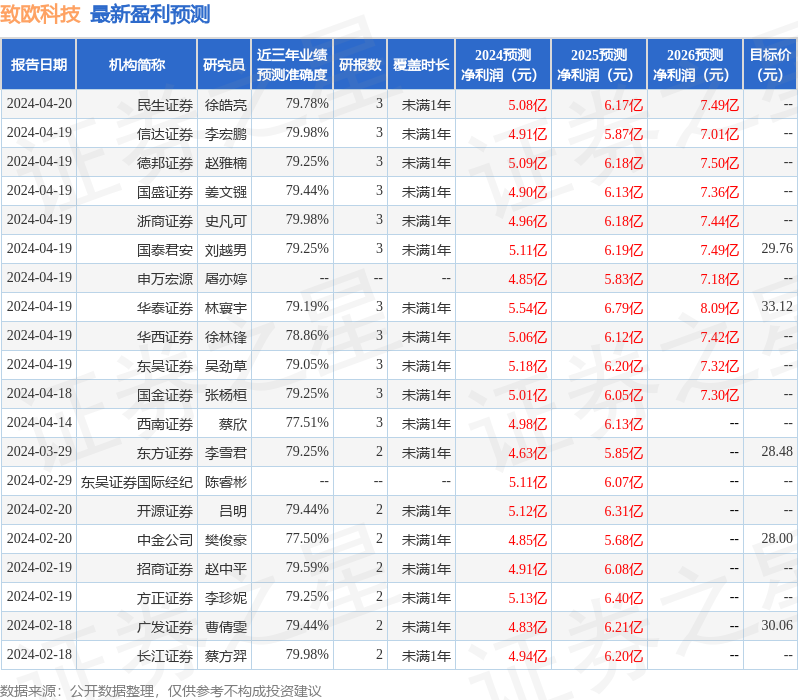Click 8.09亿 in the 华泰证券 row
This screenshot has height=700, width=798.
(x=720, y=308)
